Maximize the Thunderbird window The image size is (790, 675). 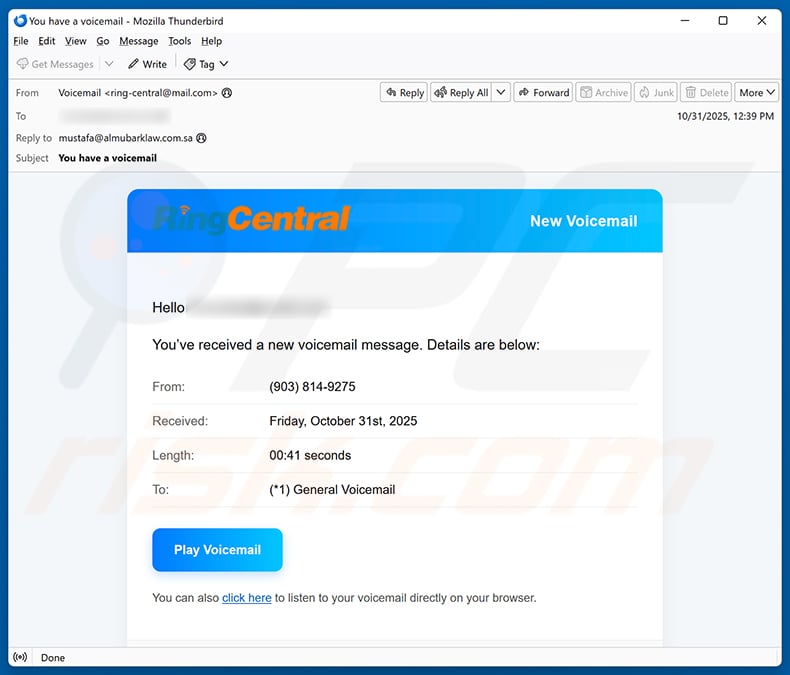(723, 21)
